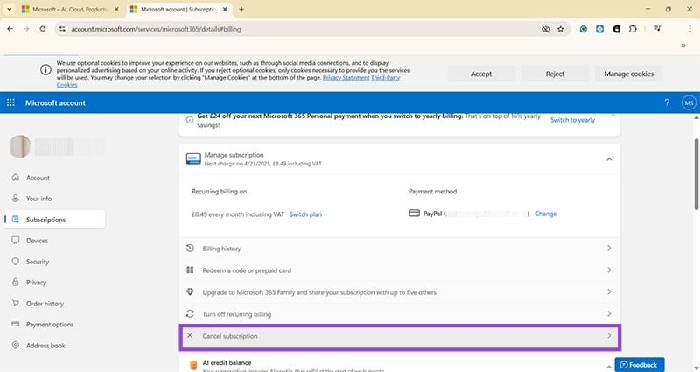
Task: Click the Redeem code icon
Action: click(x=190, y=270)
